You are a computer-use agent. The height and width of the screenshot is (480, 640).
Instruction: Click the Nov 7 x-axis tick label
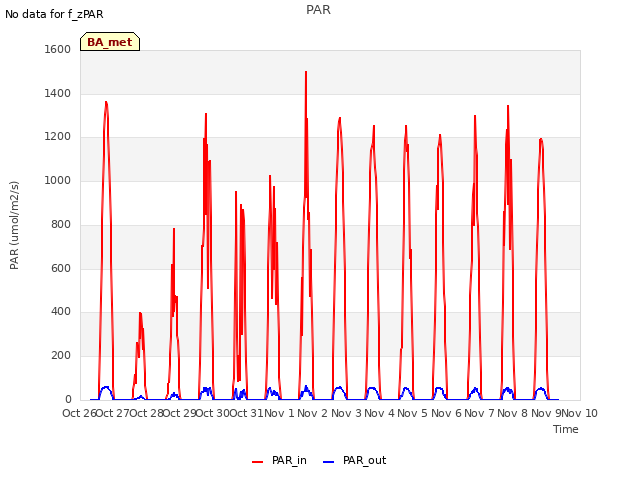(x=479, y=413)
